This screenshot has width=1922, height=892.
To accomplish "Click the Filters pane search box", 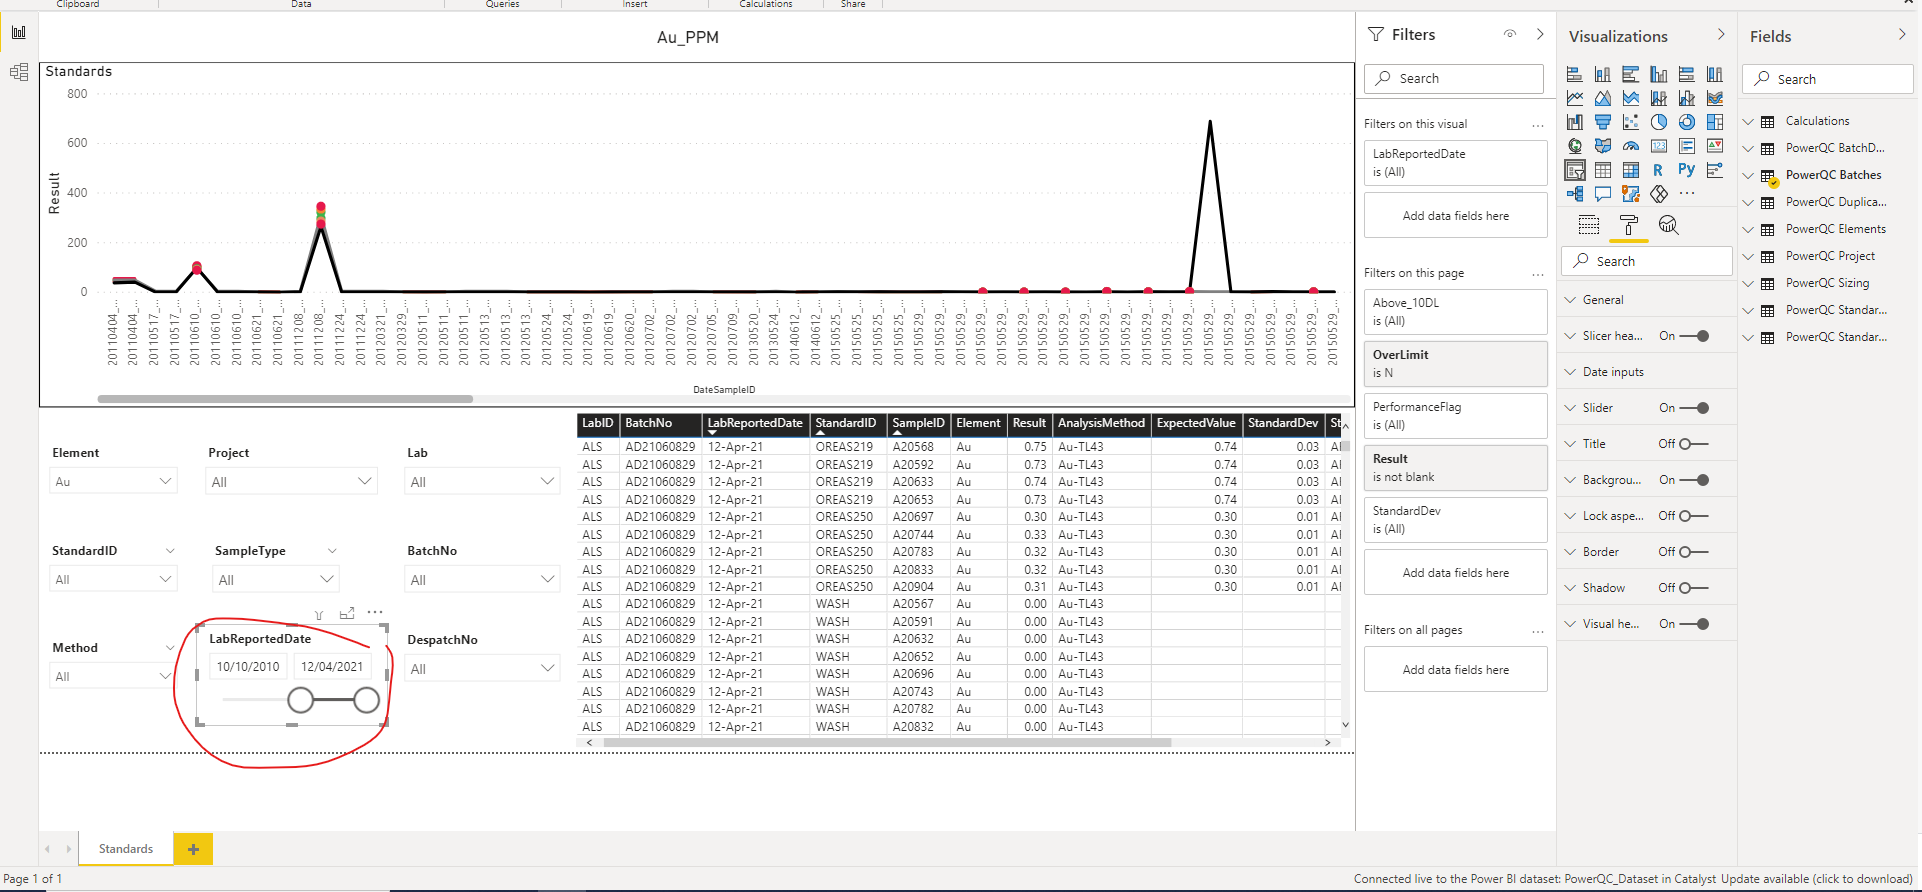I will pos(1455,78).
